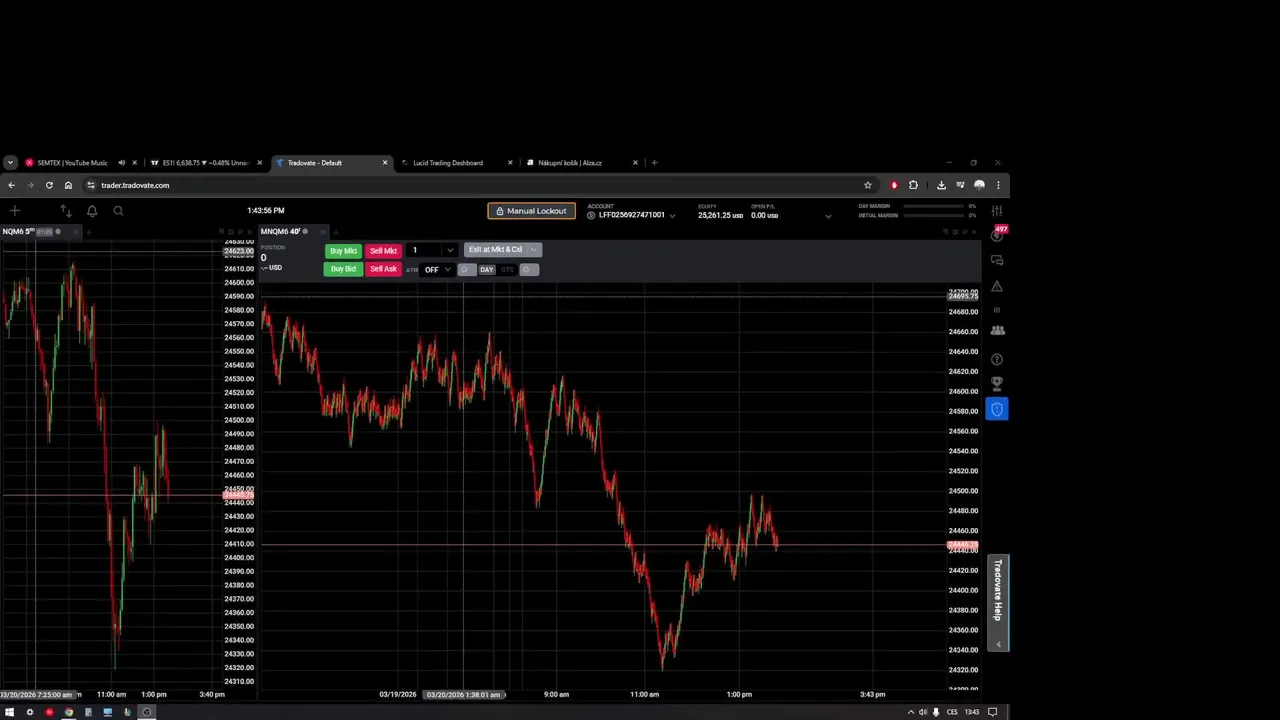This screenshot has height=720, width=1280.
Task: Click Exit at Mkt & Cxl button
Action: tap(495, 249)
